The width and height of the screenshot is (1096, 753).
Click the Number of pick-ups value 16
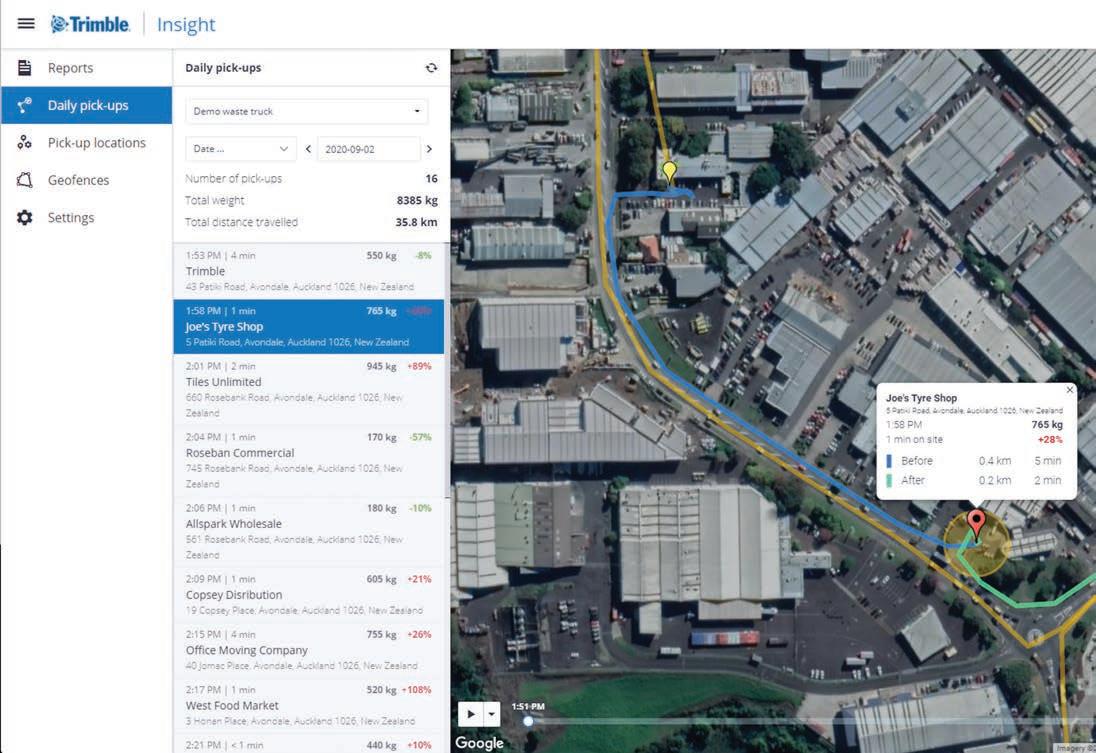431,178
